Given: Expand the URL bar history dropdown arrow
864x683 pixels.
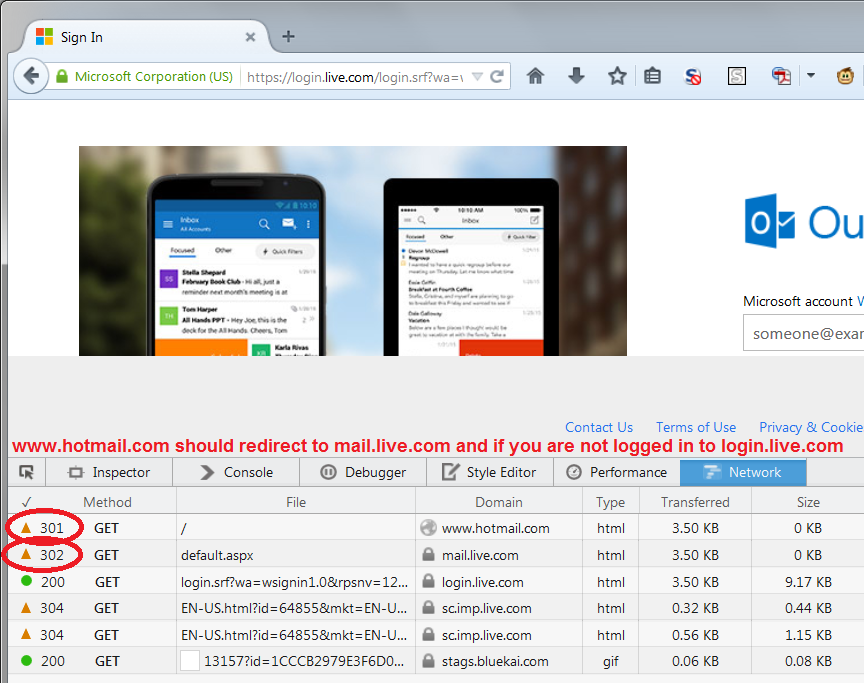Looking at the screenshot, I should (477, 77).
